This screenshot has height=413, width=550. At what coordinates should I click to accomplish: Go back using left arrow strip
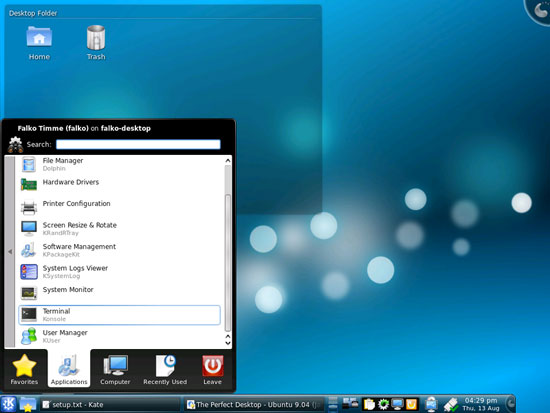(x=10, y=252)
